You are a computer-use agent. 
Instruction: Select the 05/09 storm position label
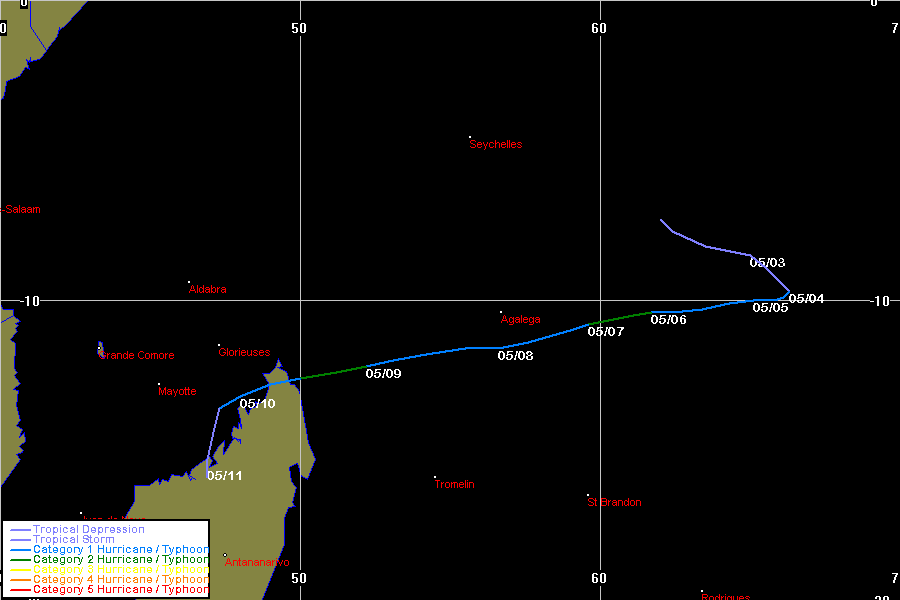[383, 374]
